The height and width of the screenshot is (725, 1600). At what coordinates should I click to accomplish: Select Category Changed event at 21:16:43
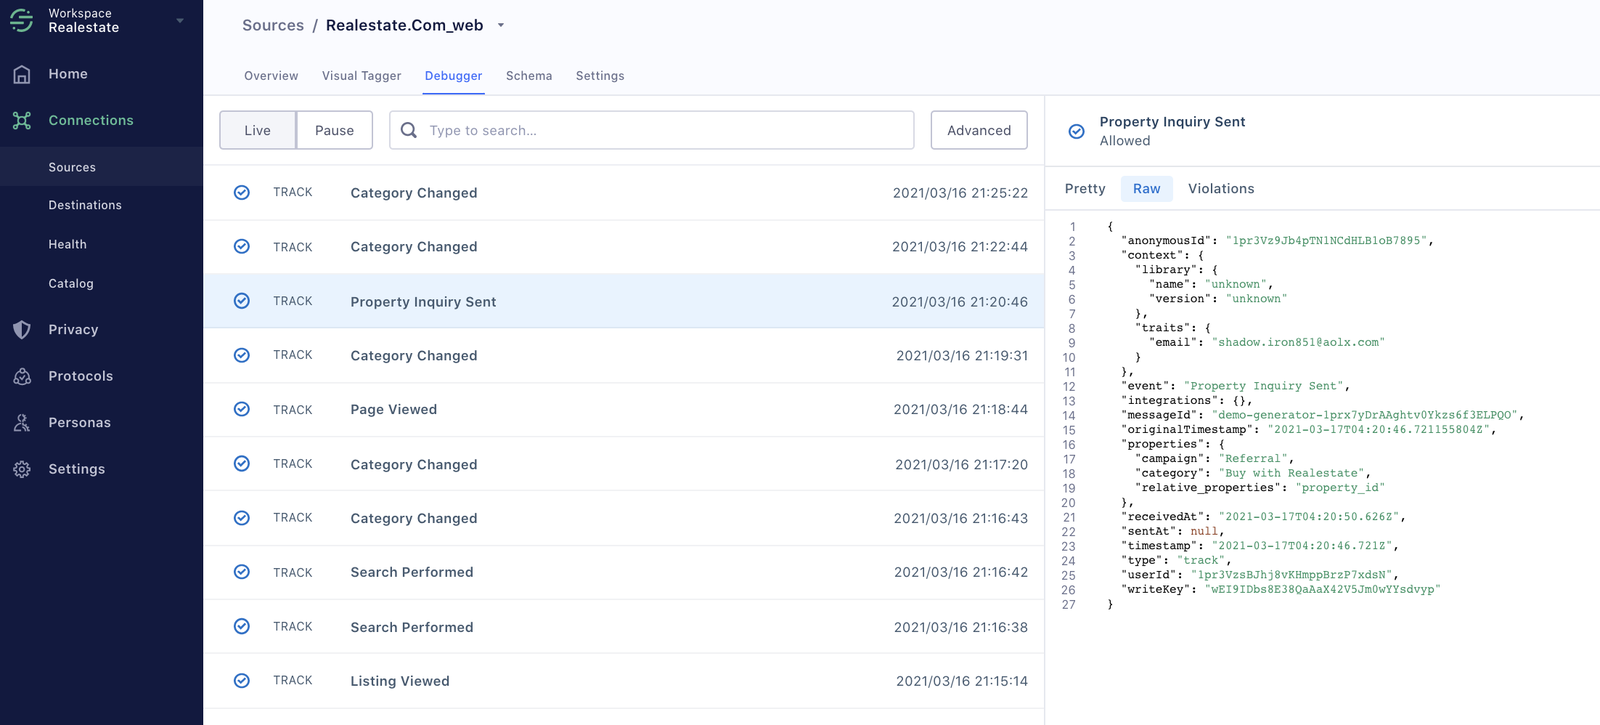point(624,518)
